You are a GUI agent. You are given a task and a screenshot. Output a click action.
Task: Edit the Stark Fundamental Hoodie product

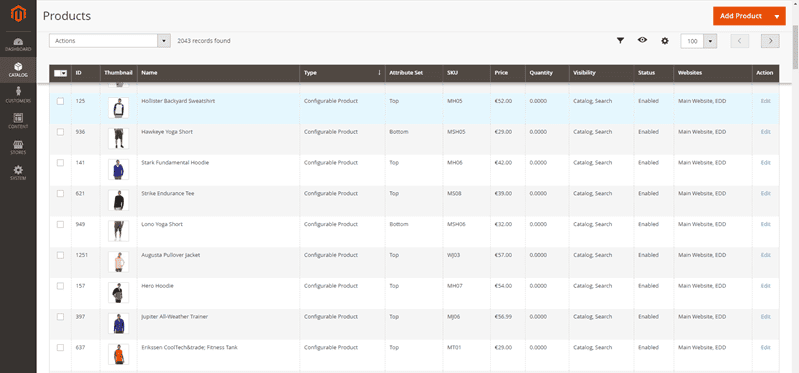click(x=765, y=163)
